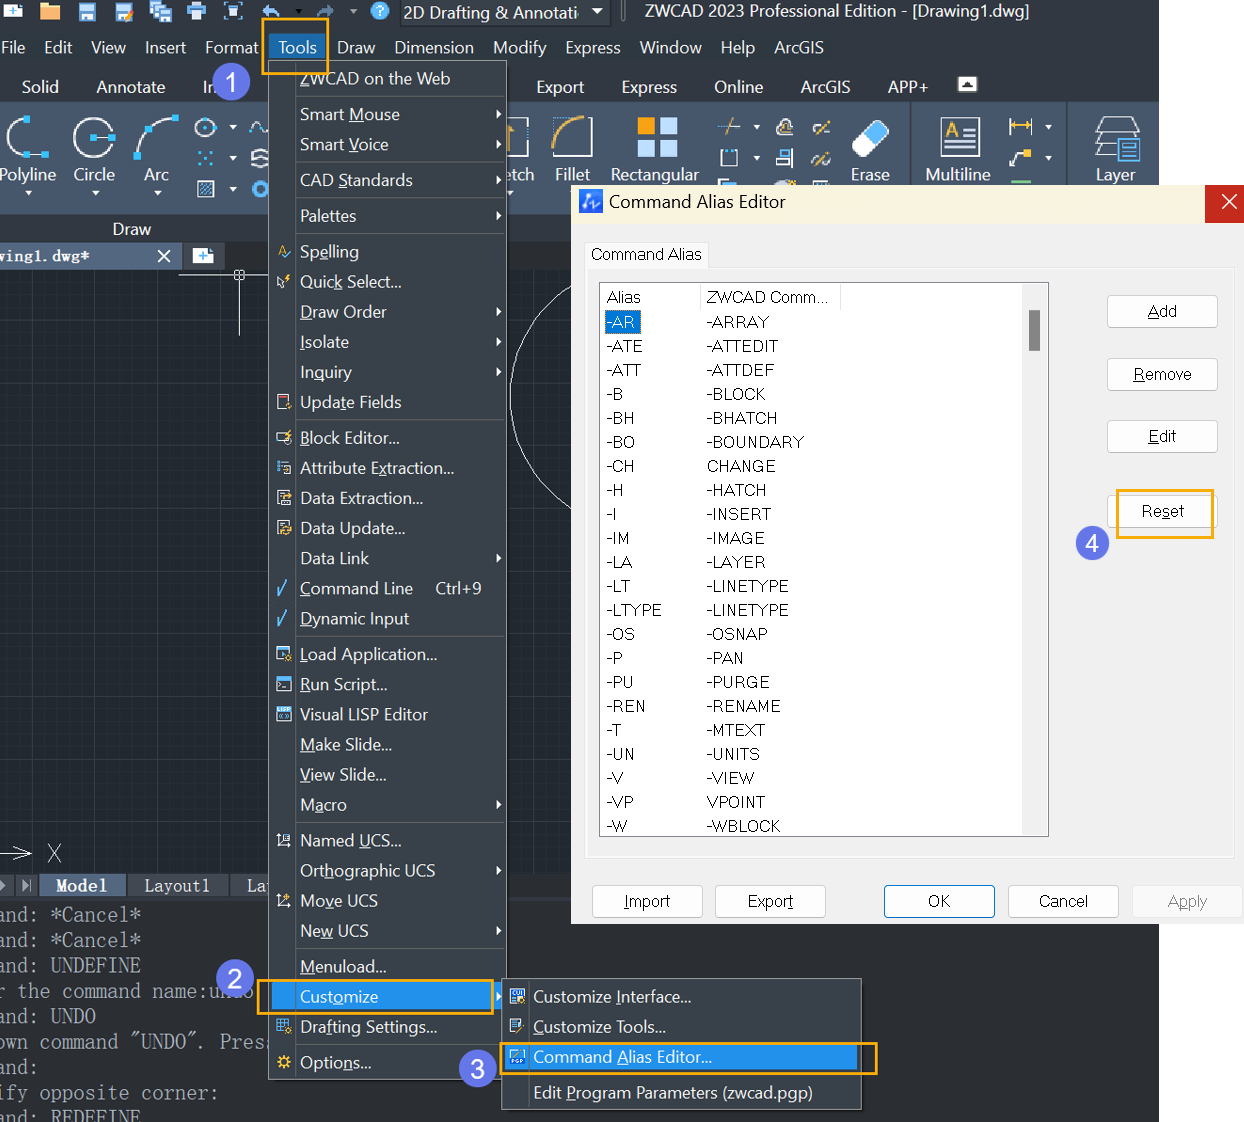1244x1122 pixels.
Task: Choose Quick Select from the Tools menu
Action: point(387,282)
